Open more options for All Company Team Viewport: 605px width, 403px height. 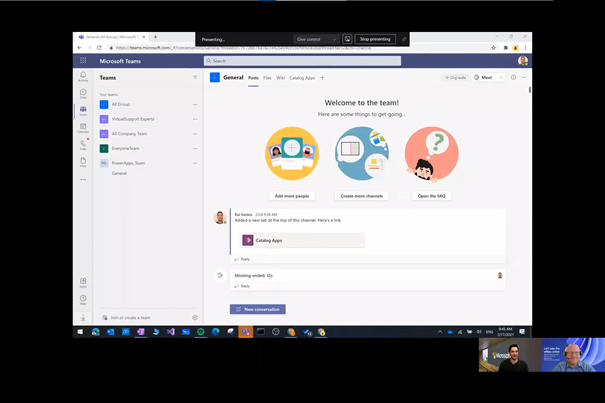pyautogui.click(x=195, y=134)
